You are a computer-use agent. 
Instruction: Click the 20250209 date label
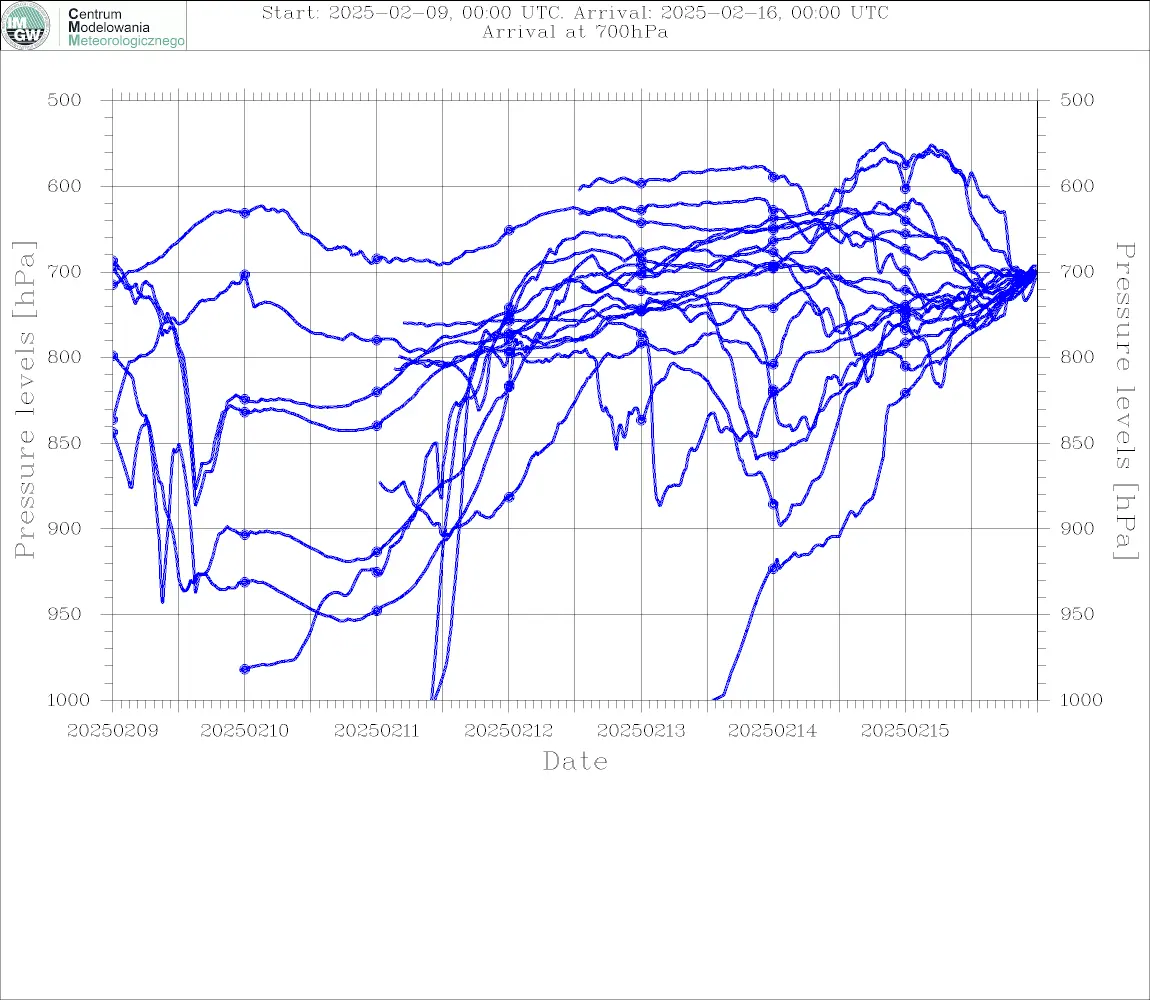click(112, 731)
